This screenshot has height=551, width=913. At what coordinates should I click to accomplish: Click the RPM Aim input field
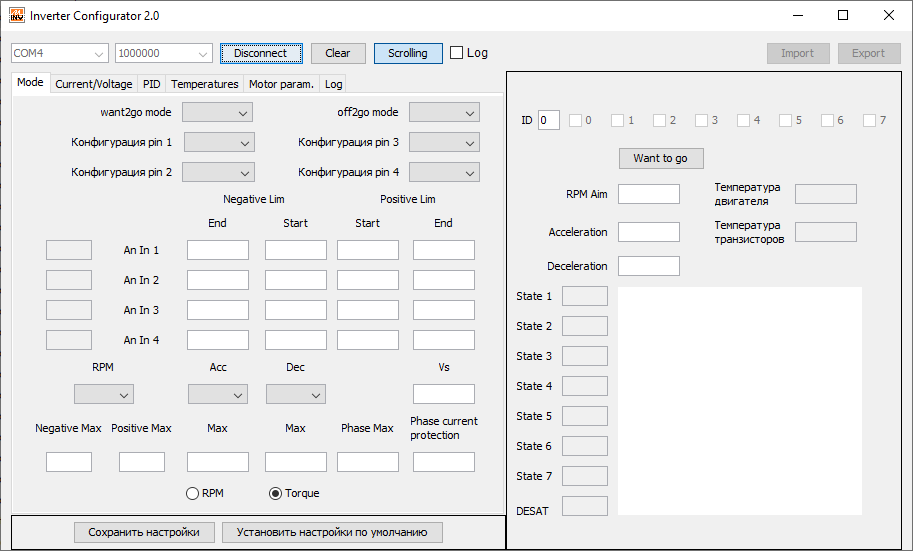click(648, 194)
